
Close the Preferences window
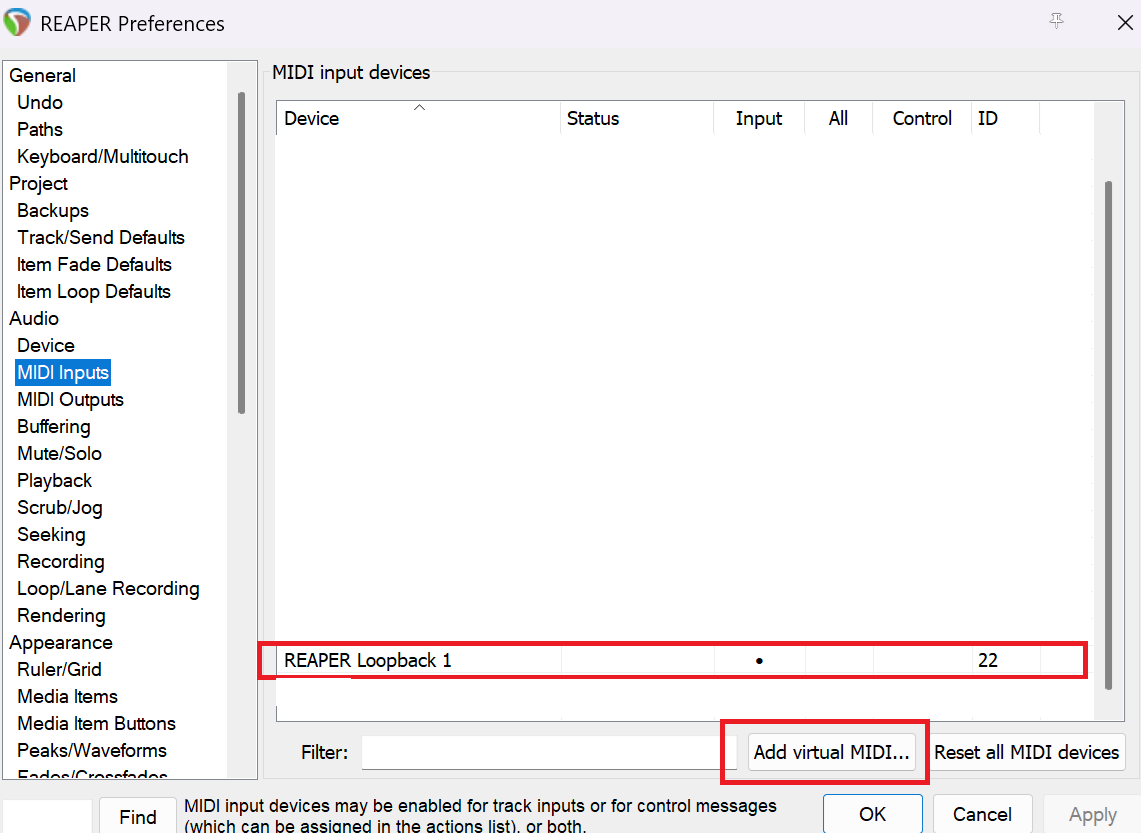(x=1124, y=23)
